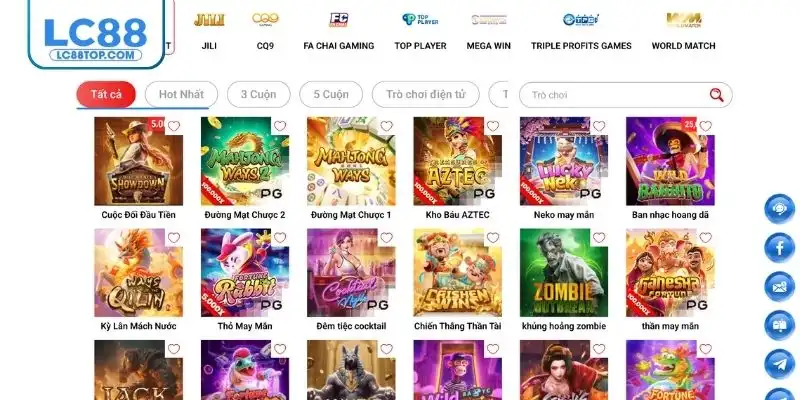The width and height of the screenshot is (800, 400).
Task: Open the customer support headset icon
Action: click(780, 209)
